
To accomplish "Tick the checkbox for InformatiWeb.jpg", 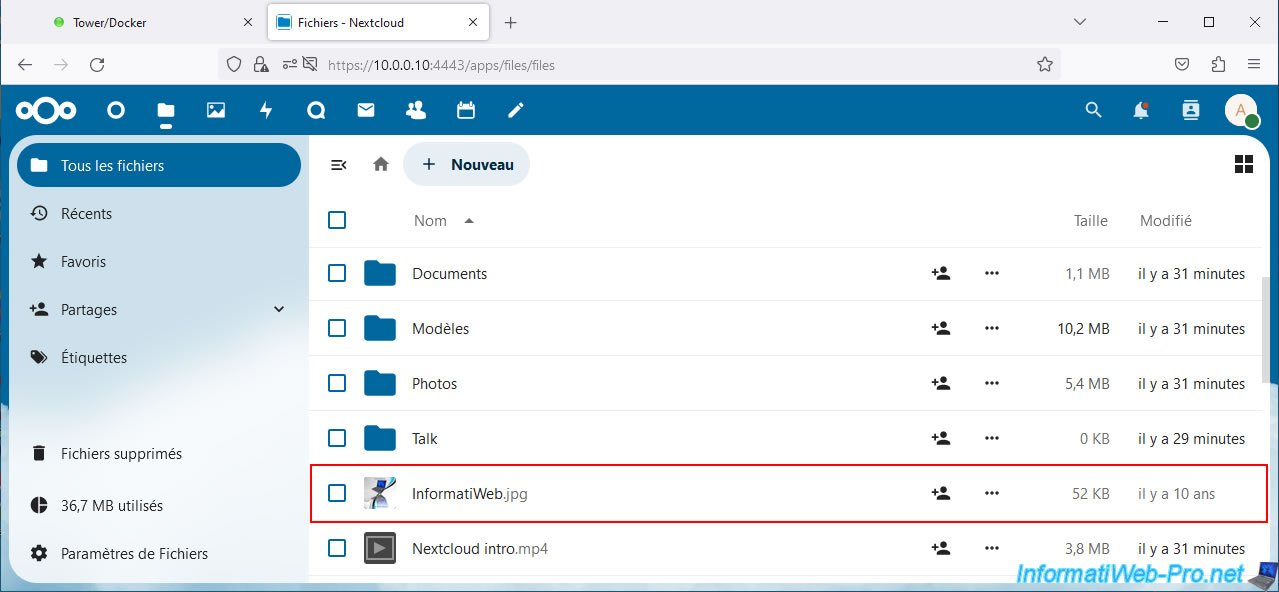I will [x=337, y=493].
